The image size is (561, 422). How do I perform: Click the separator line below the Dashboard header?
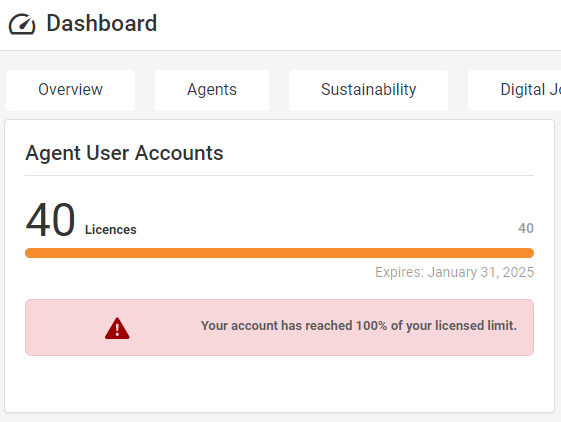coord(280,50)
